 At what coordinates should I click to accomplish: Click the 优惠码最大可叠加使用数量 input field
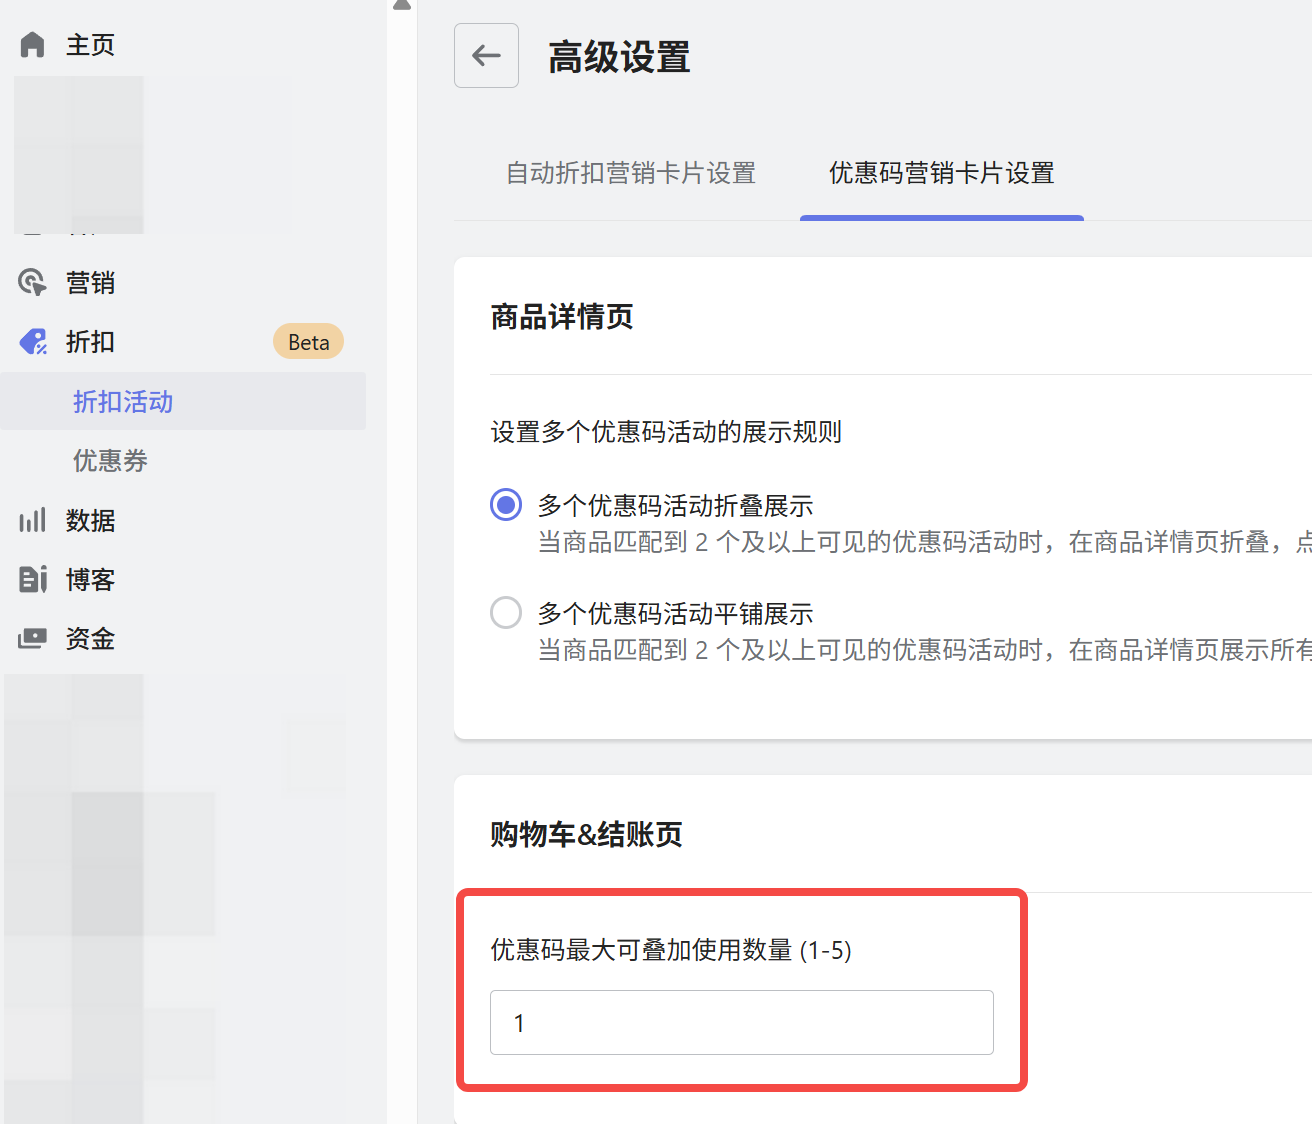741,1022
